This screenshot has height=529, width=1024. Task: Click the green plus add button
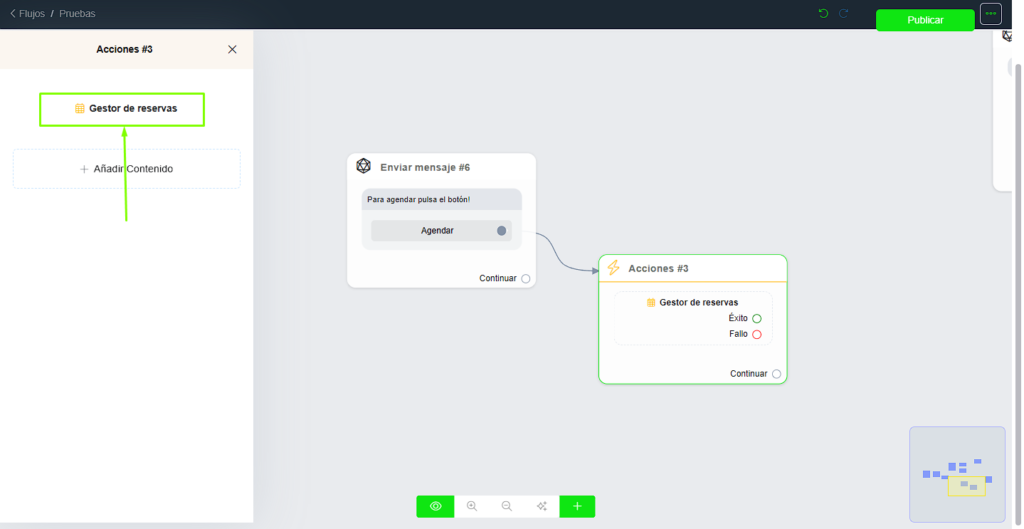[577, 506]
